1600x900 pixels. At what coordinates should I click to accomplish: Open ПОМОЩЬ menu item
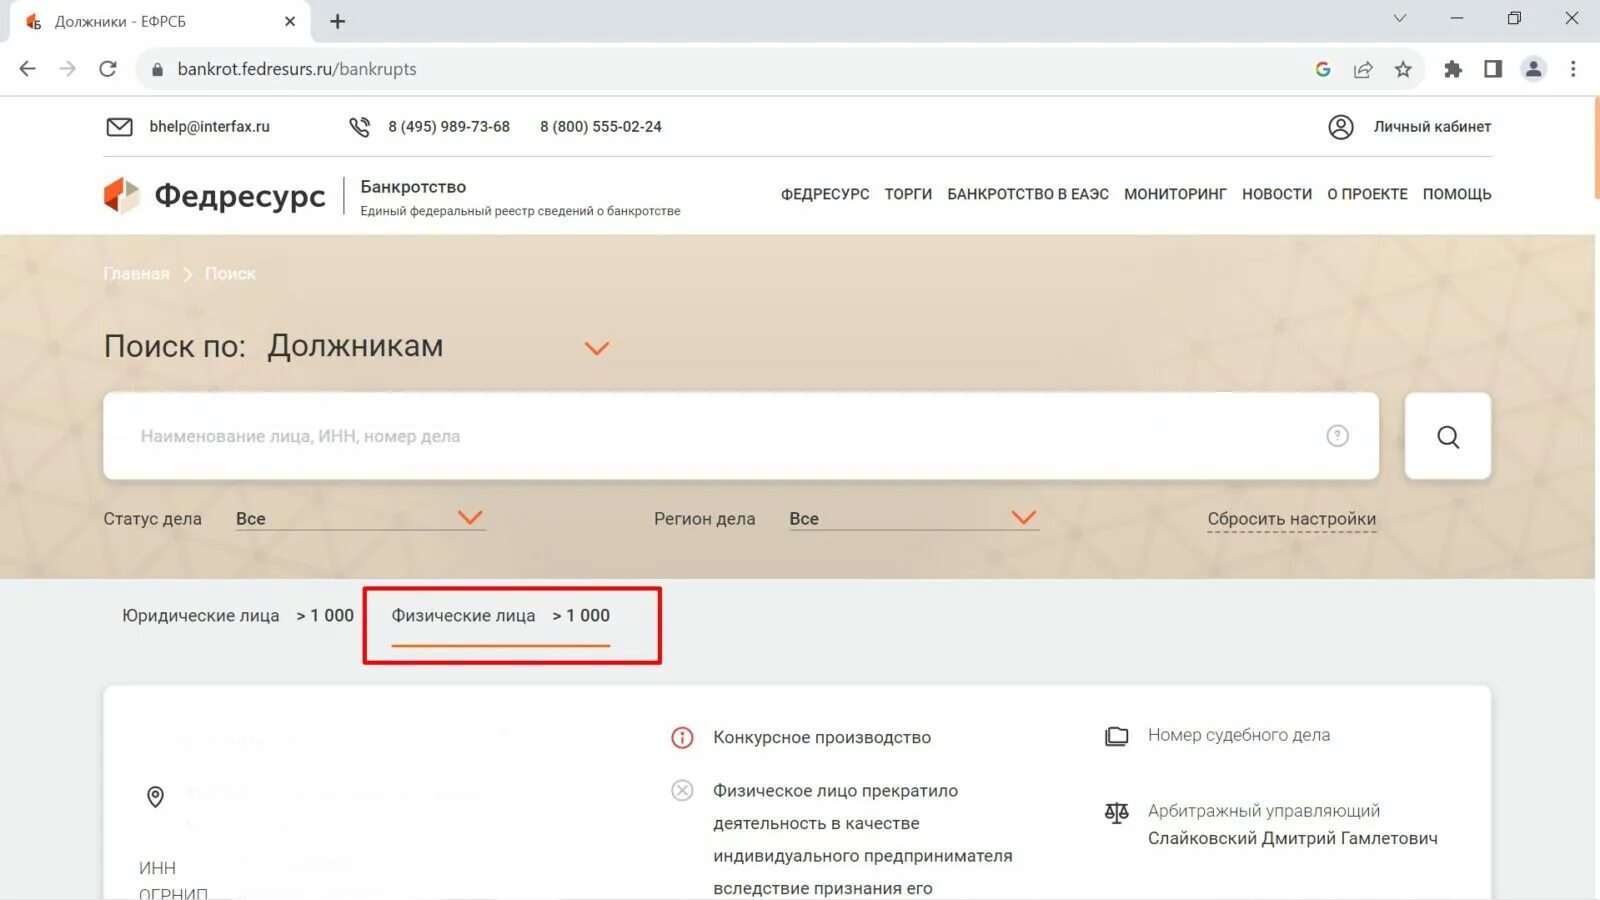(1457, 194)
